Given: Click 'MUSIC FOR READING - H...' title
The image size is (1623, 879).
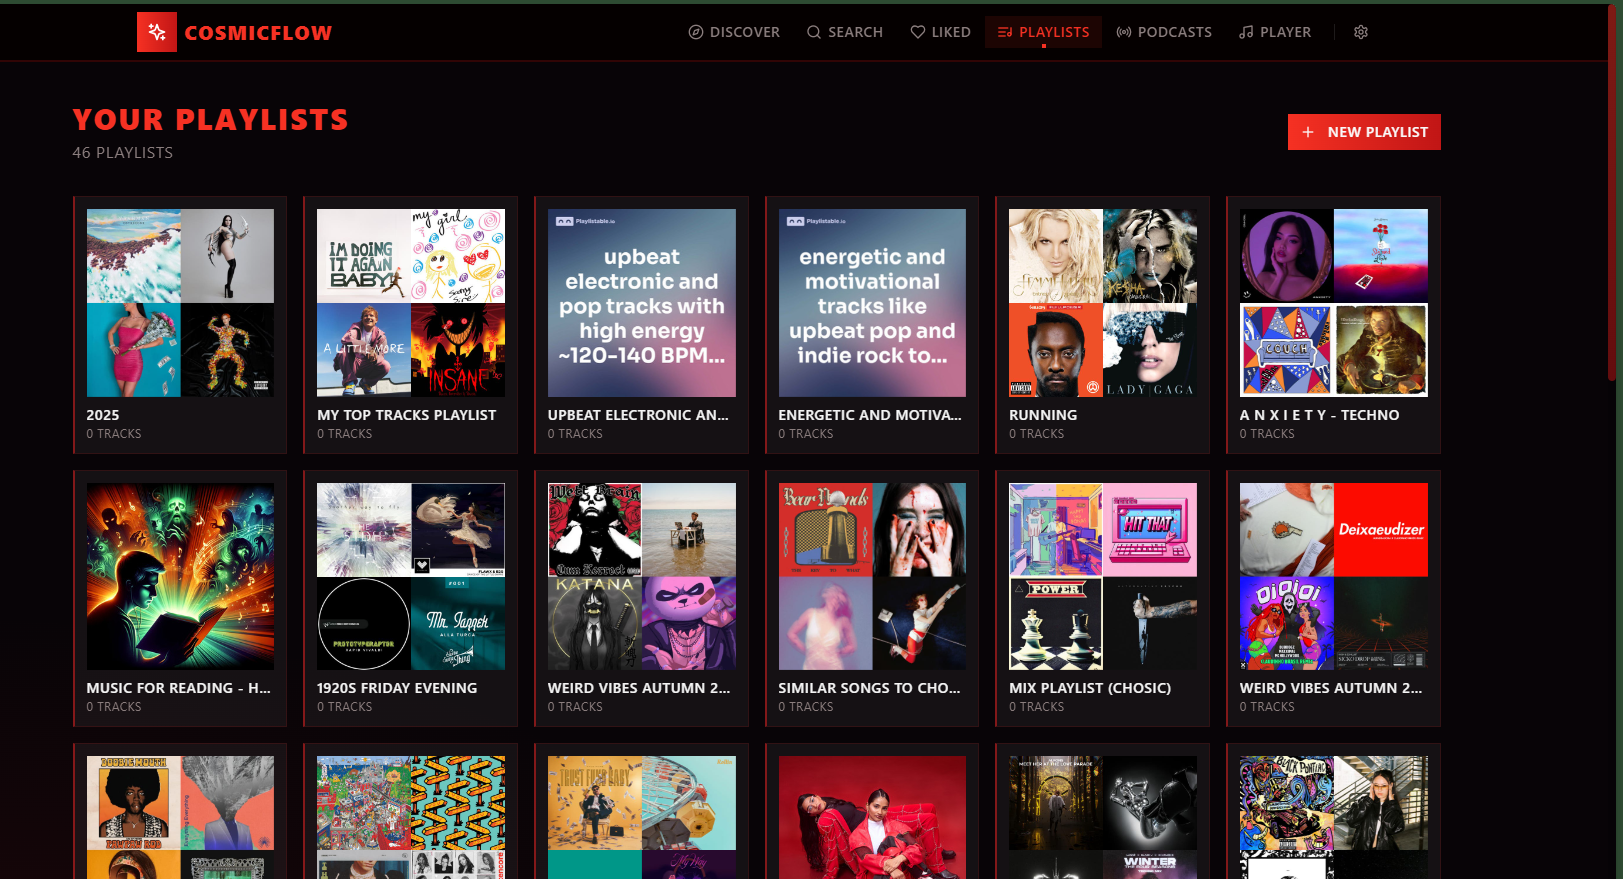Looking at the screenshot, I should tap(178, 688).
